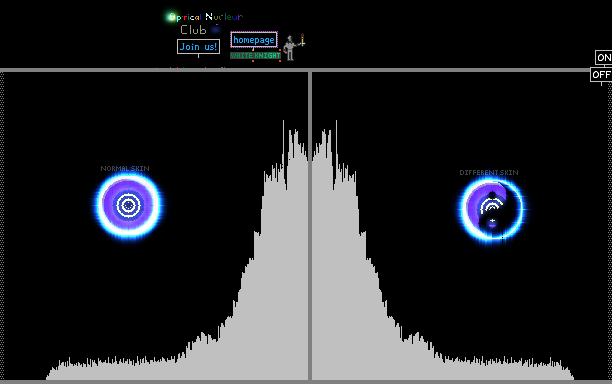Image resolution: width=612 pixels, height=384 pixels.
Task: Select the different skin glowing orb
Action: tap(492, 209)
